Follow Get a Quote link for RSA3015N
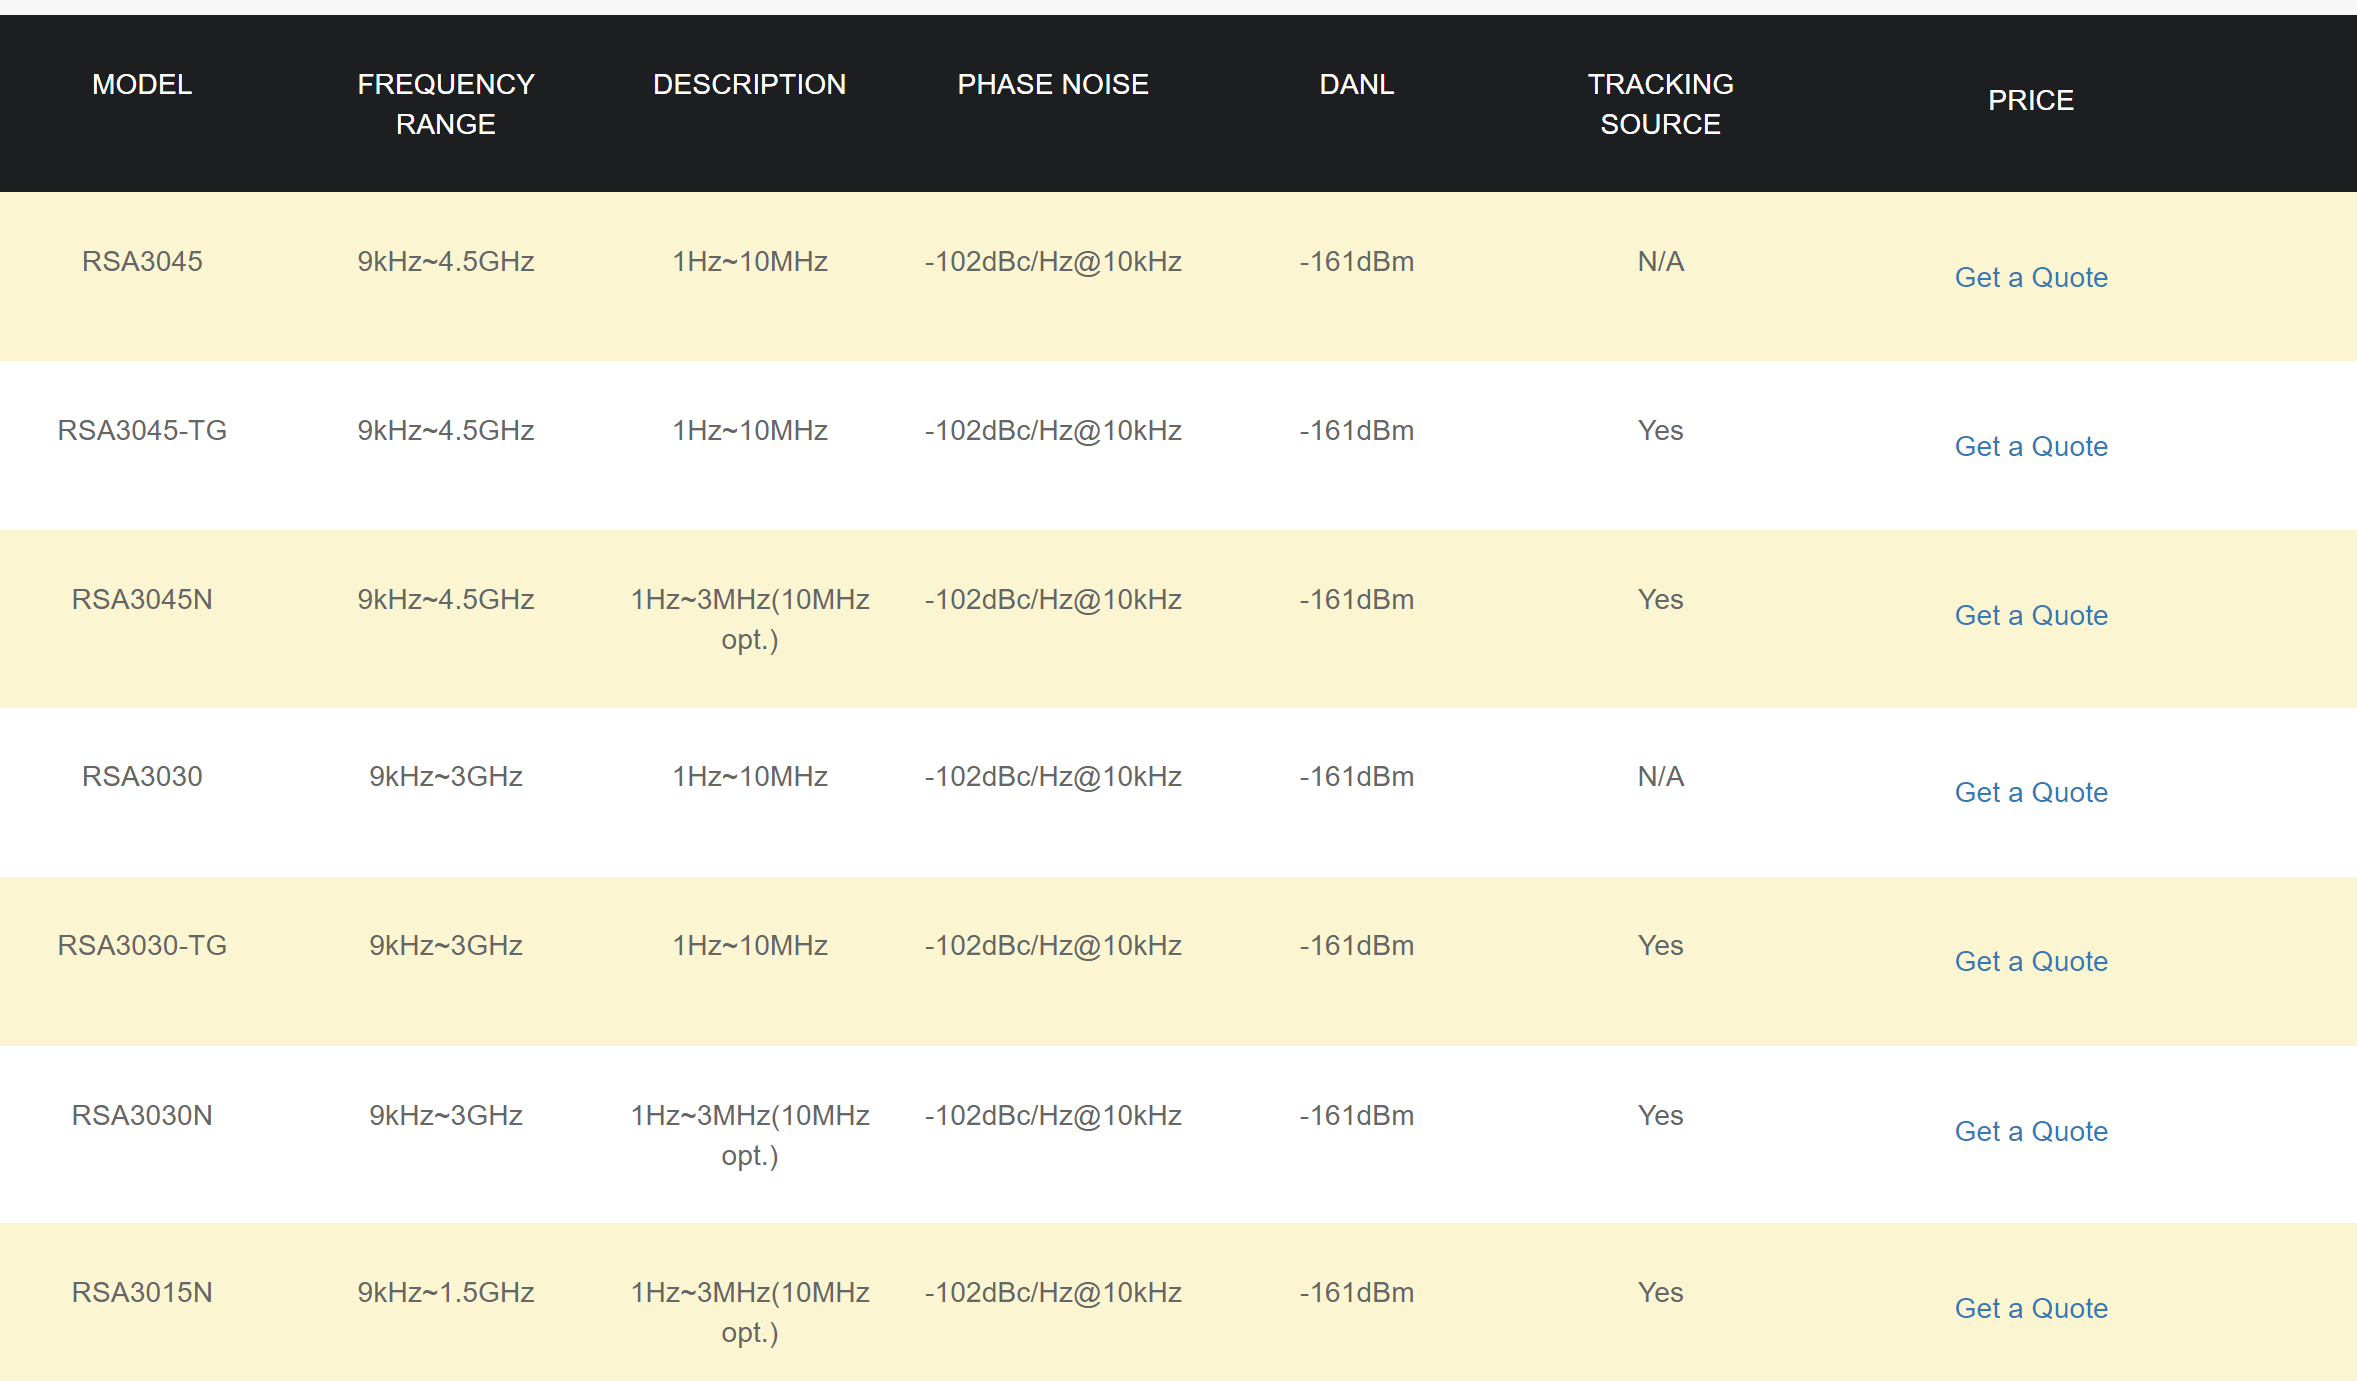The width and height of the screenshot is (2357, 1381). tap(2031, 1308)
